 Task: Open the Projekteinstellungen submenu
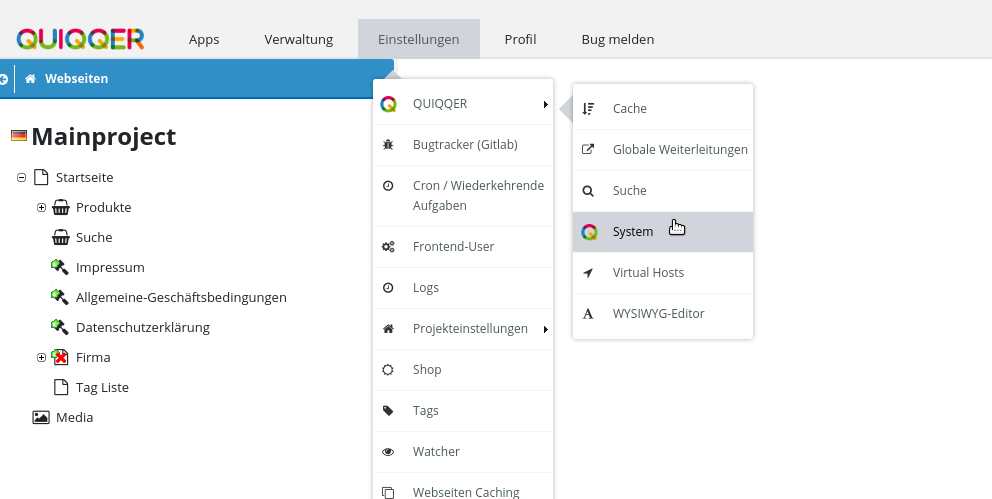pyautogui.click(x=470, y=329)
